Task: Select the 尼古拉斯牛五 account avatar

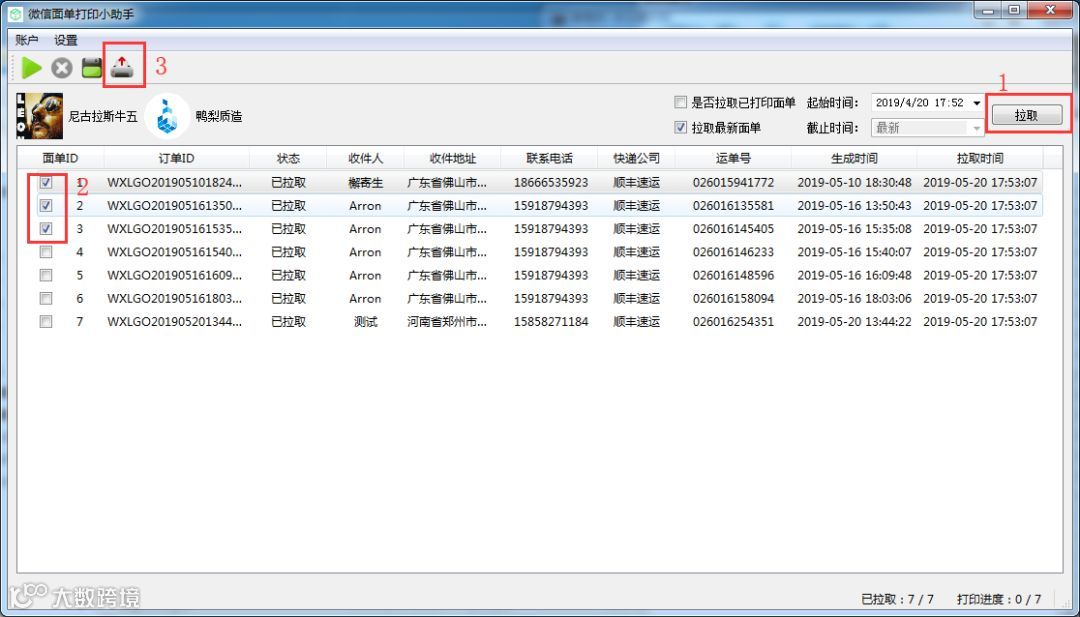Action: coord(39,116)
